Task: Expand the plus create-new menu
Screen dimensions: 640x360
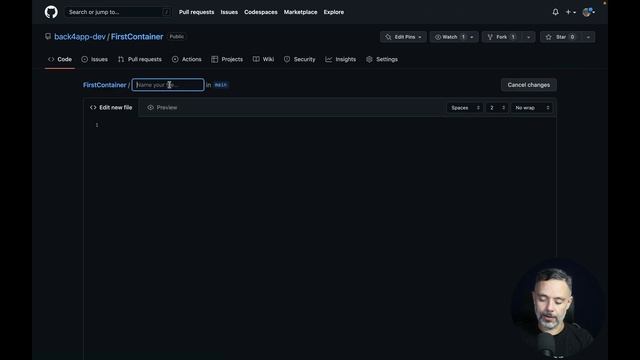Action: tap(571, 12)
